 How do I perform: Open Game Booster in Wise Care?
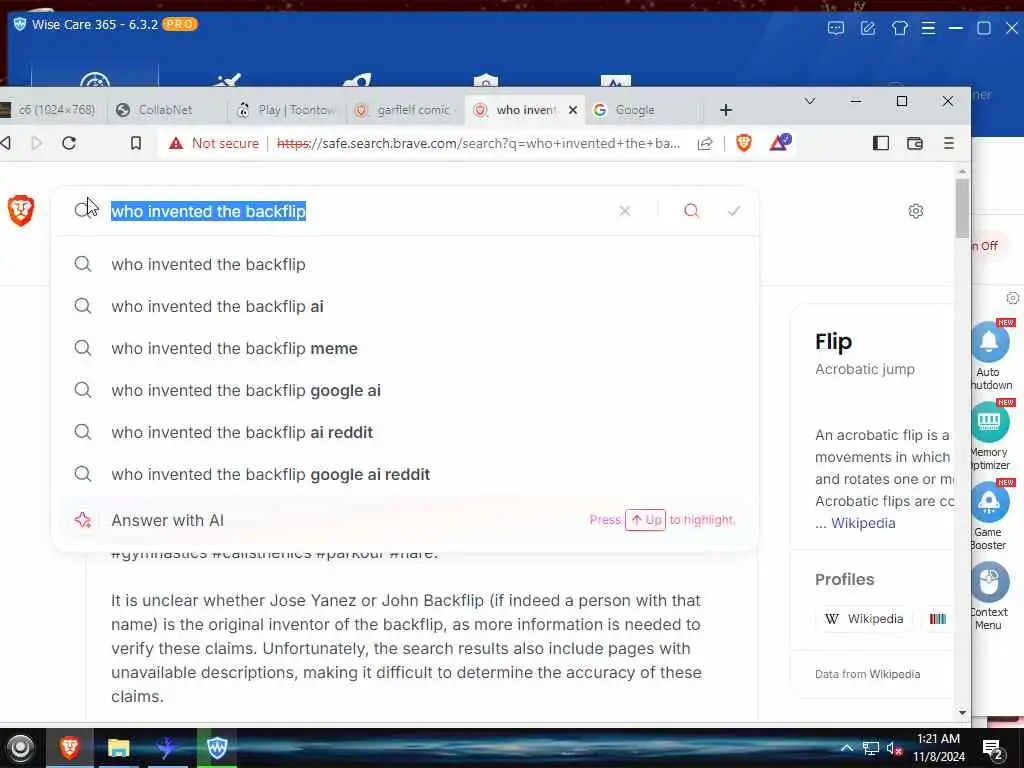coord(990,516)
